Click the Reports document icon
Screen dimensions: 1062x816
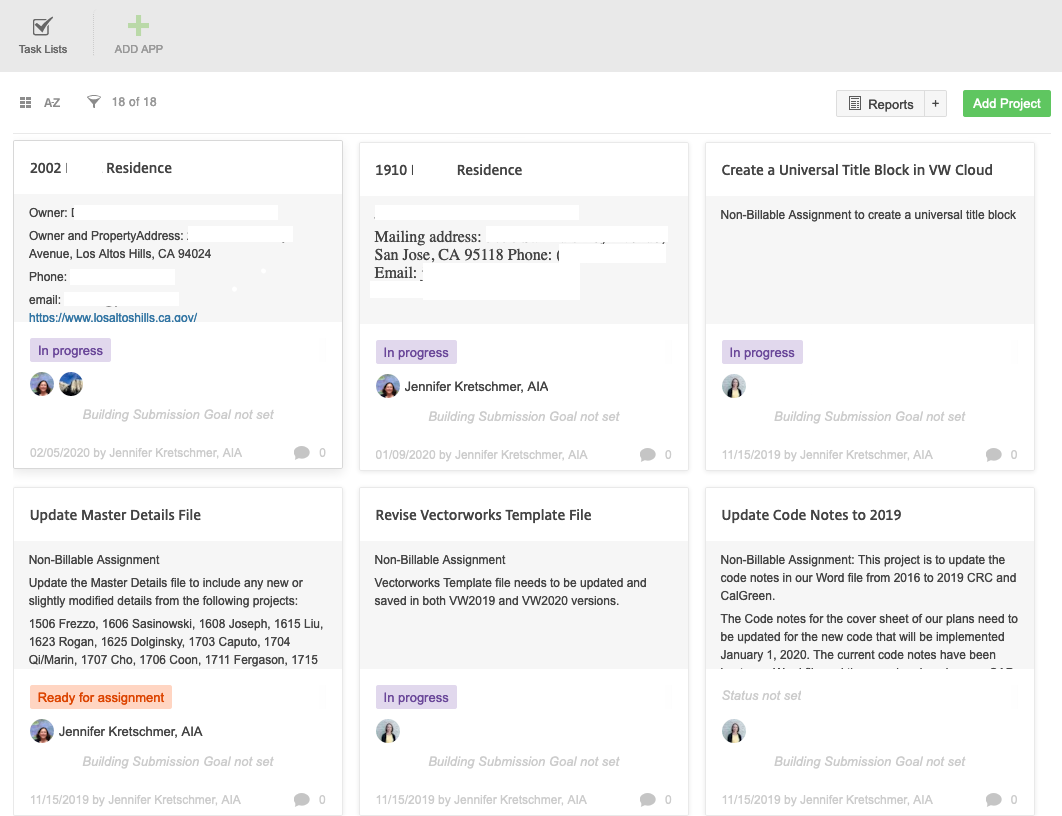pos(857,103)
